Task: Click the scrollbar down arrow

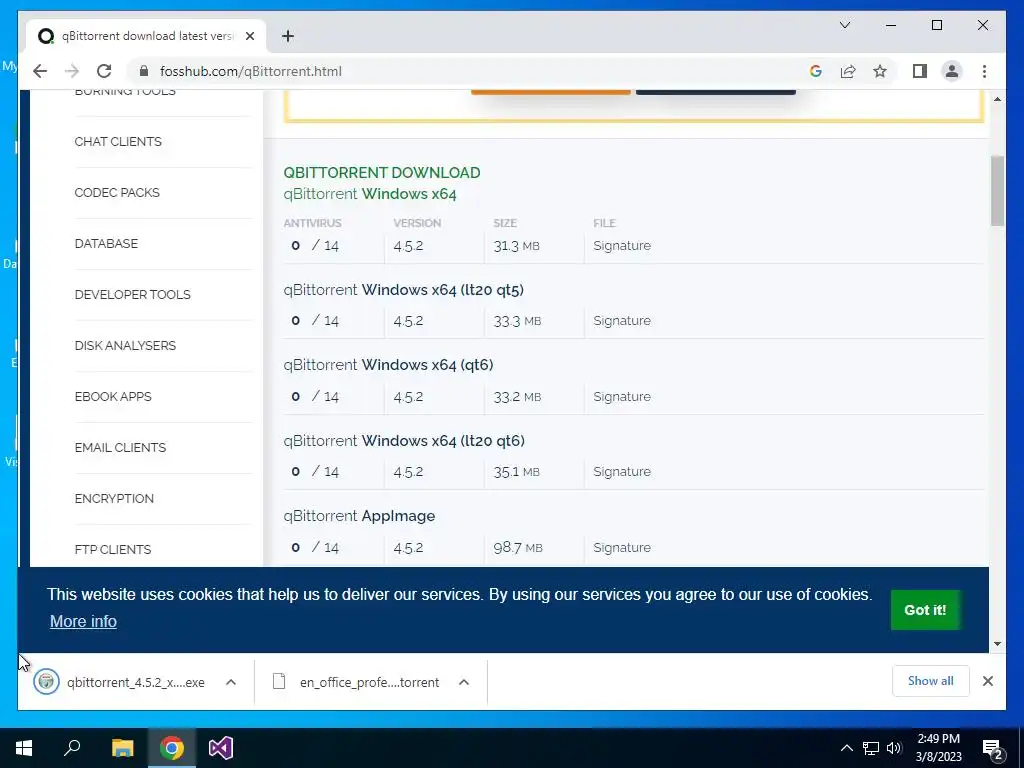Action: [997, 643]
